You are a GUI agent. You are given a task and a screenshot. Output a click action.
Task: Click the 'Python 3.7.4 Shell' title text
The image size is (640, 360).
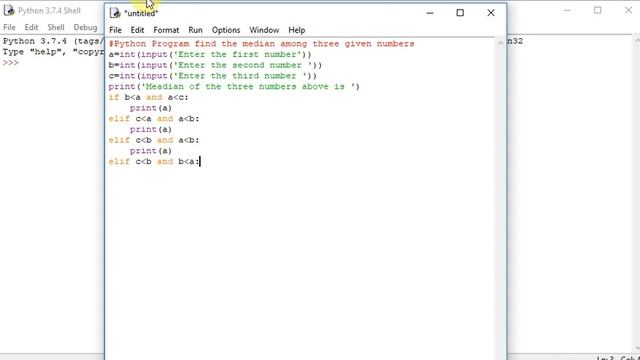pos(49,11)
